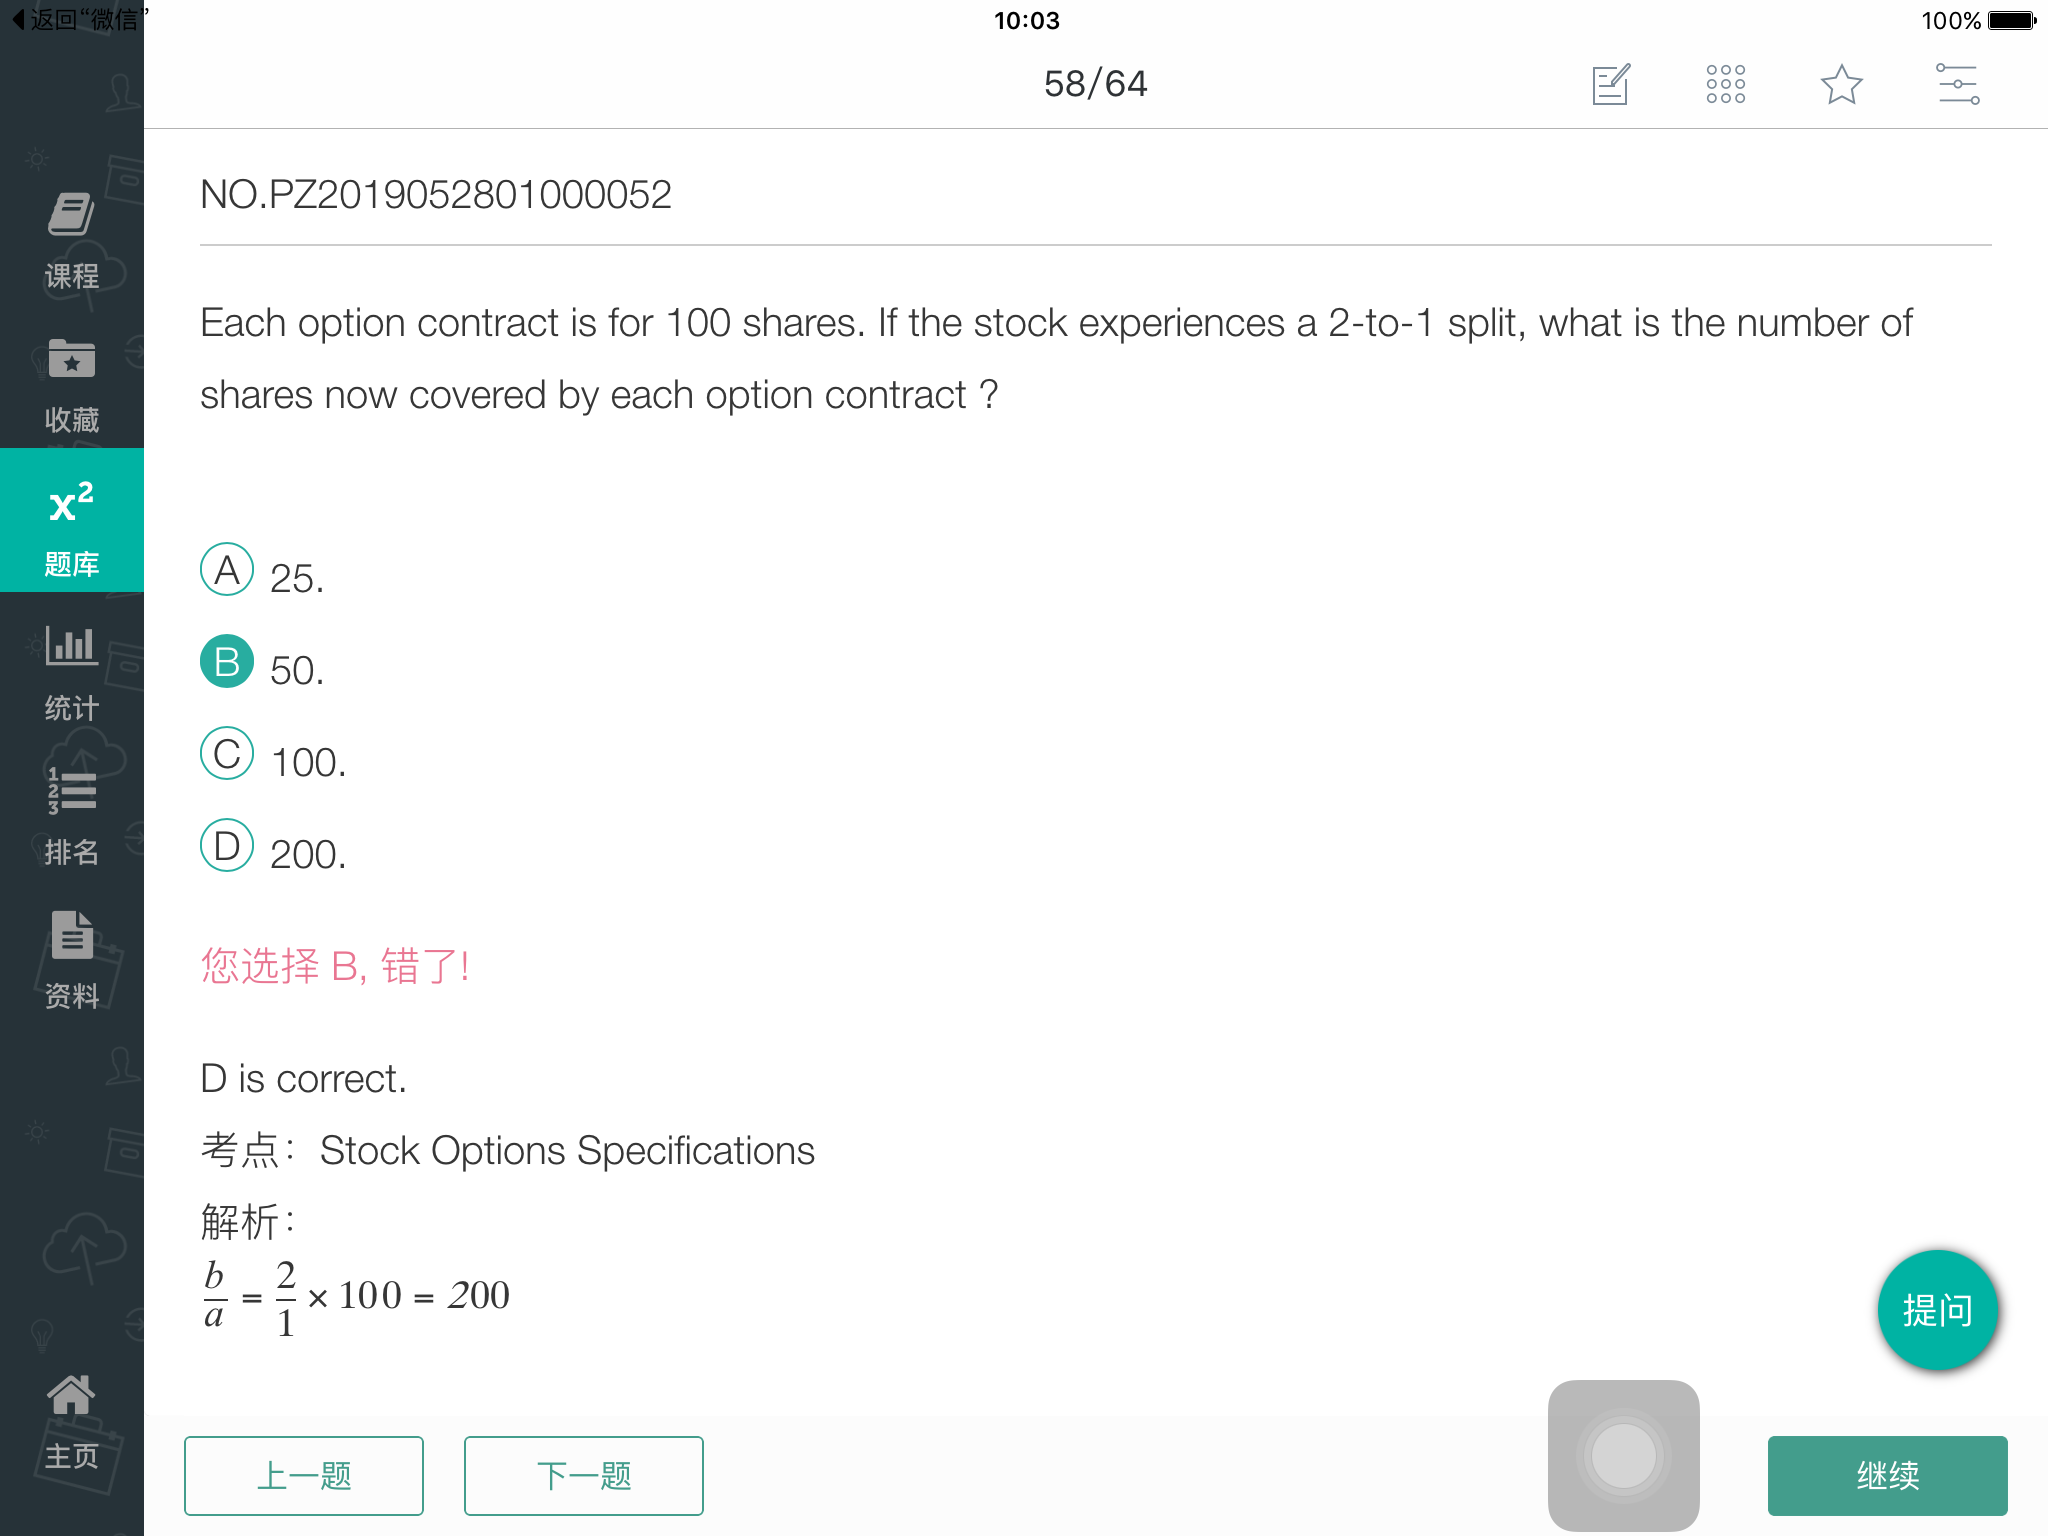Screen dimensions: 2048x1536
Task: Go to next question with 下一题
Action: coord(584,1476)
